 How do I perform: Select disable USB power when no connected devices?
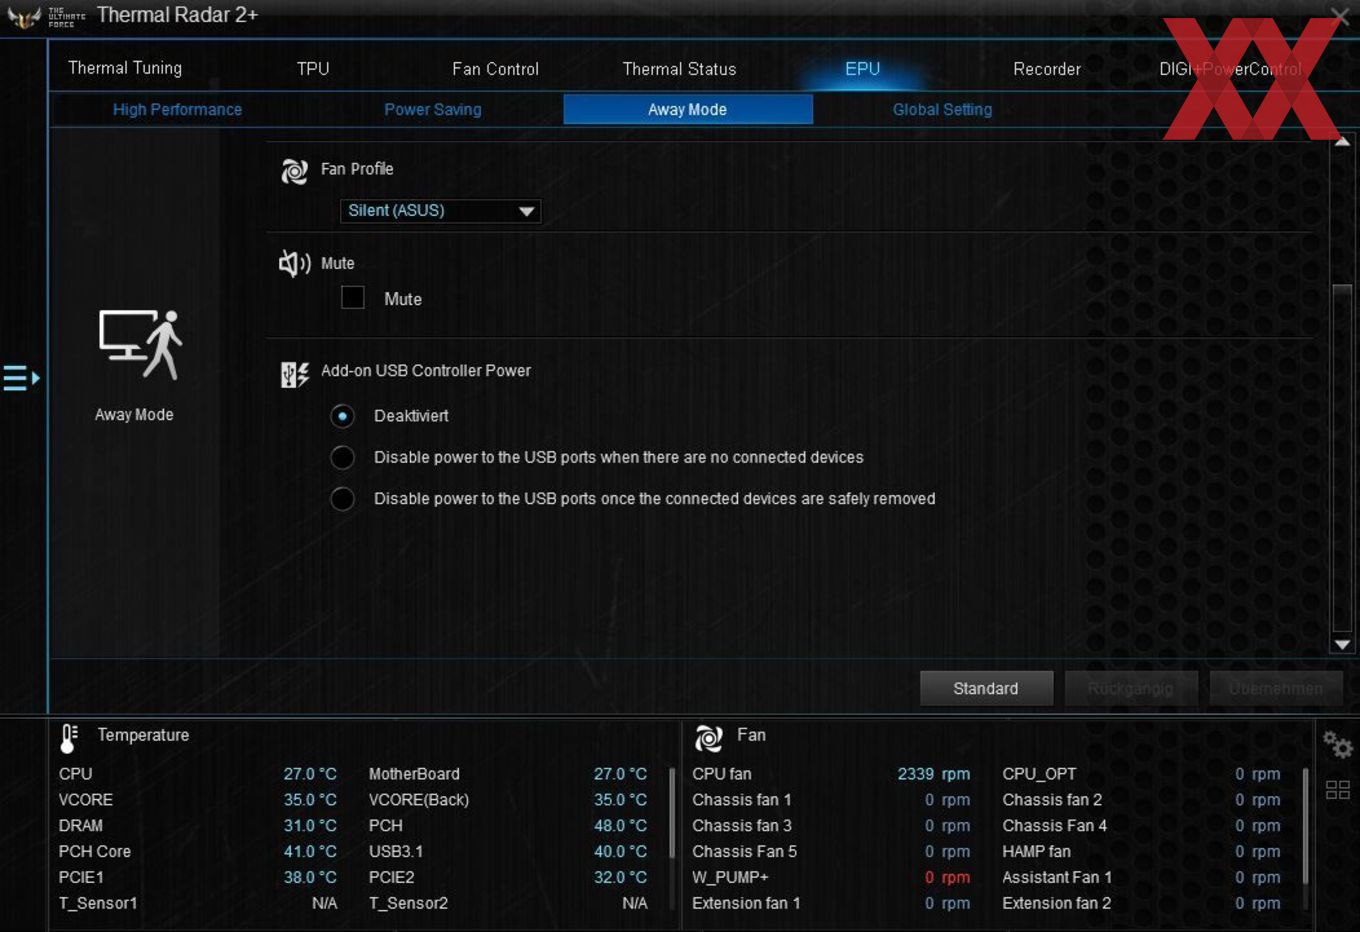coord(342,457)
